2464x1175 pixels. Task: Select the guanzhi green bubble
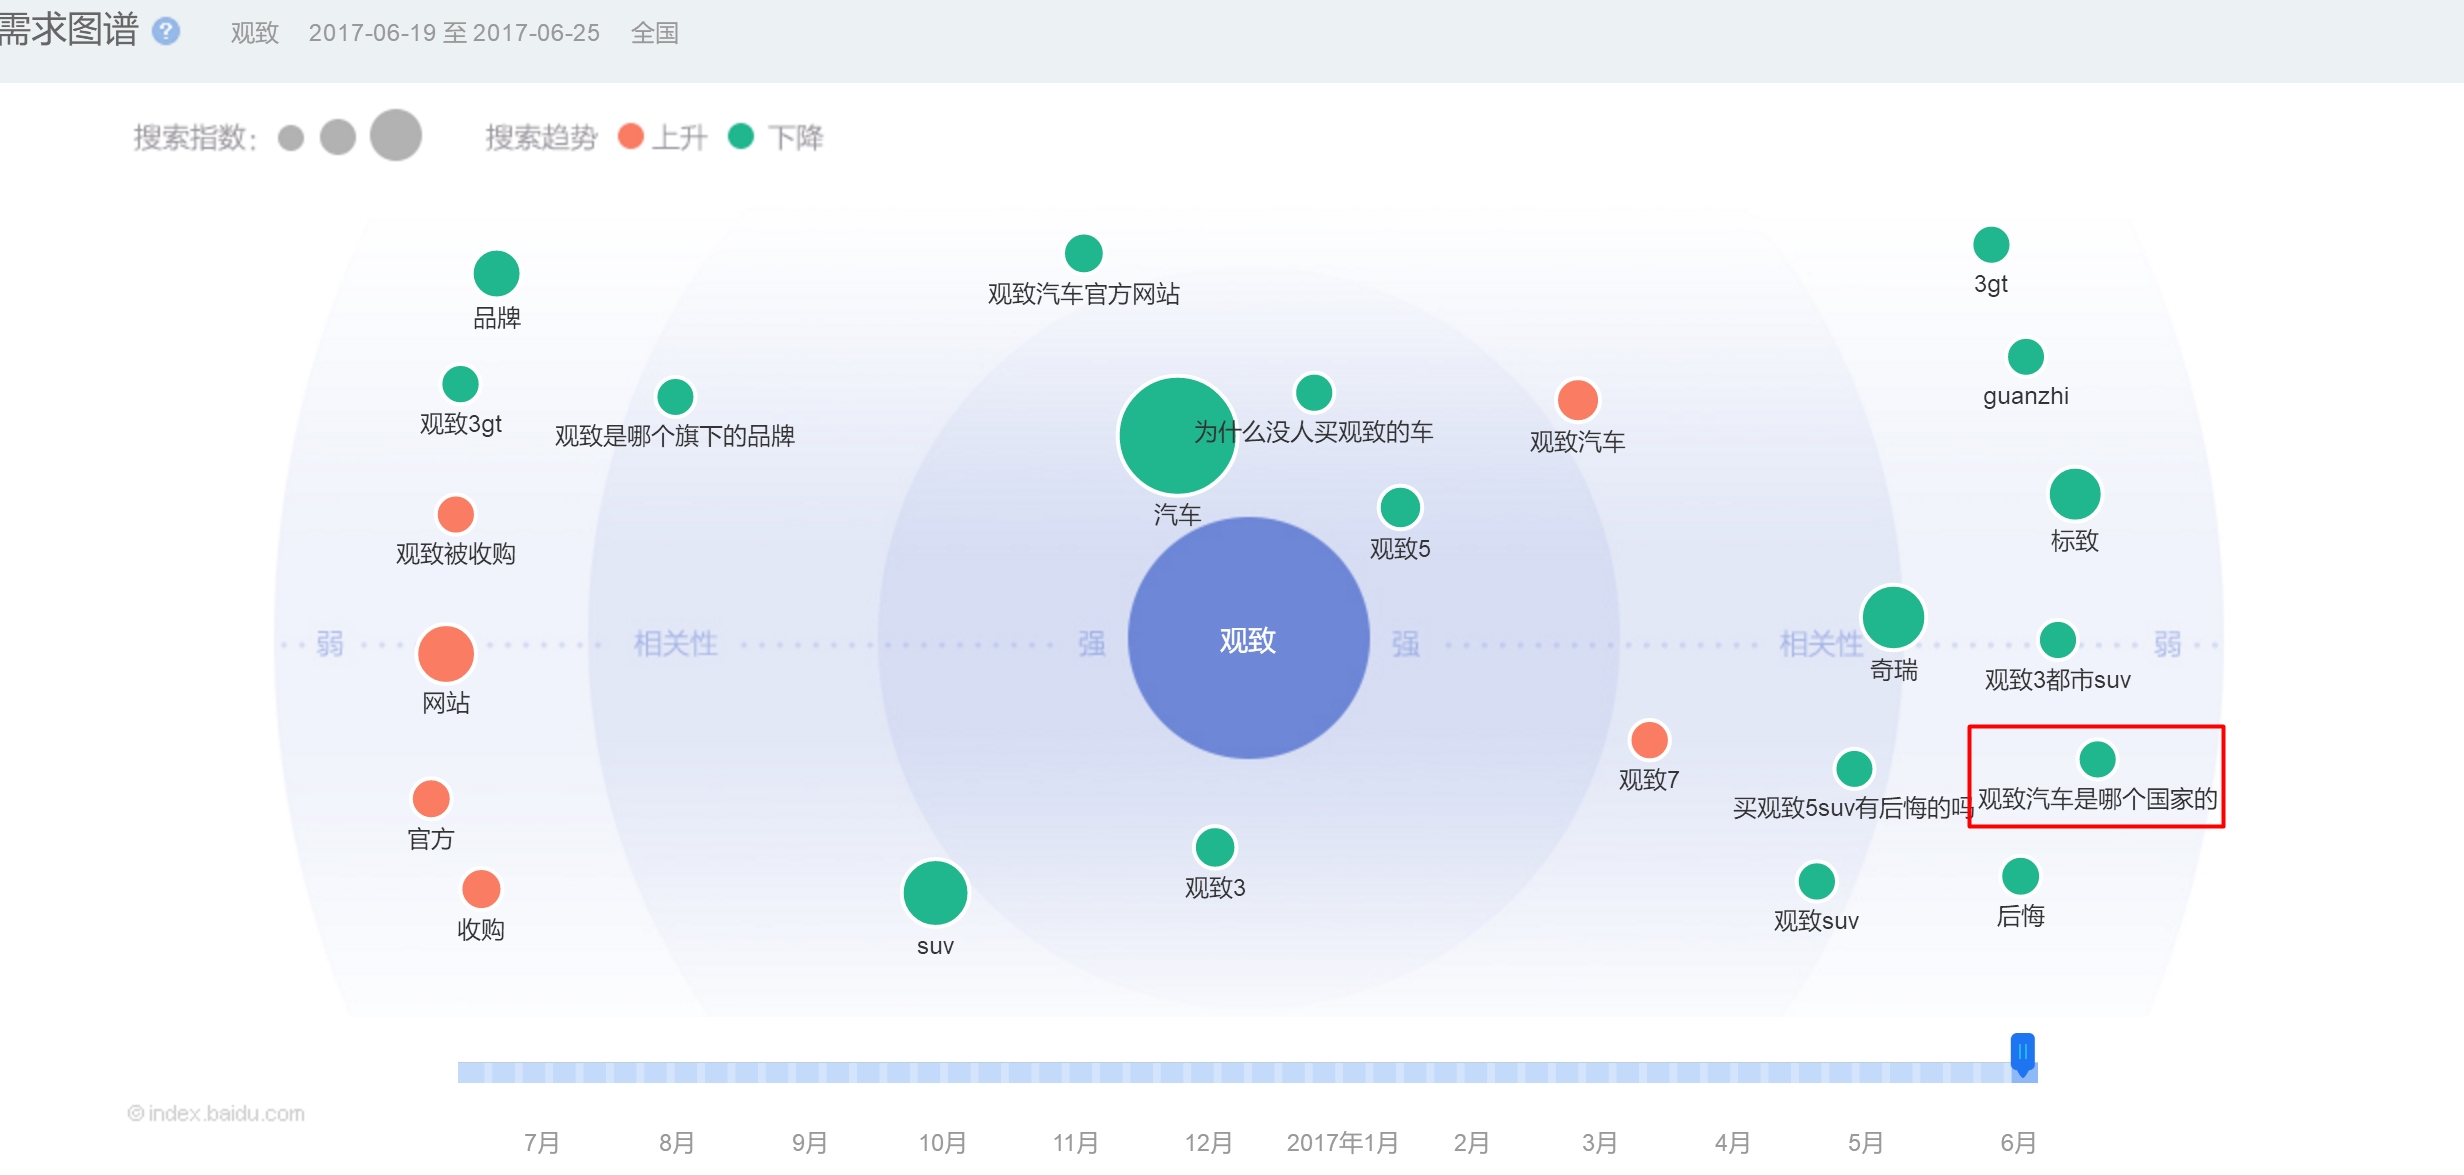(2026, 357)
